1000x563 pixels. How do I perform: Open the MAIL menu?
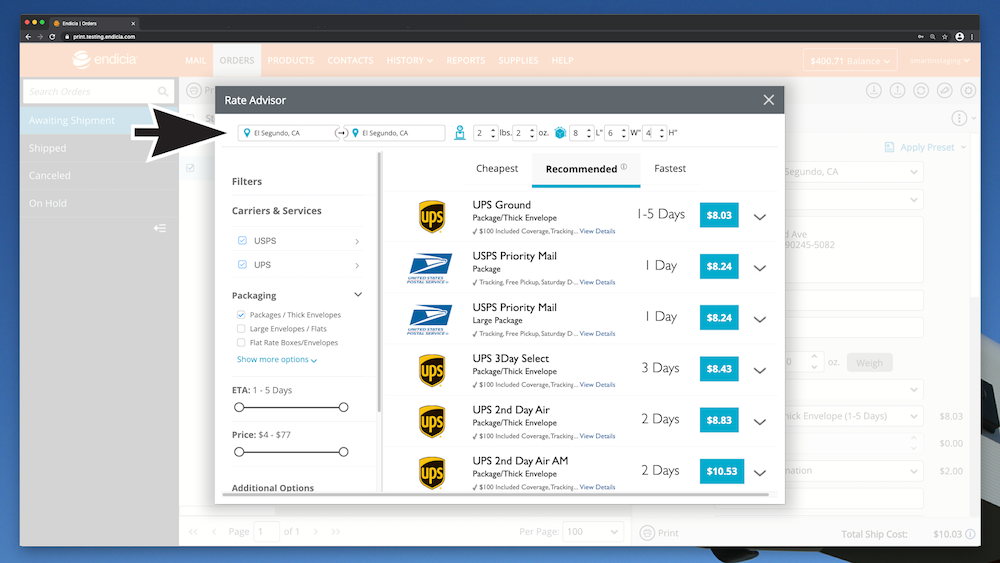(x=195, y=61)
